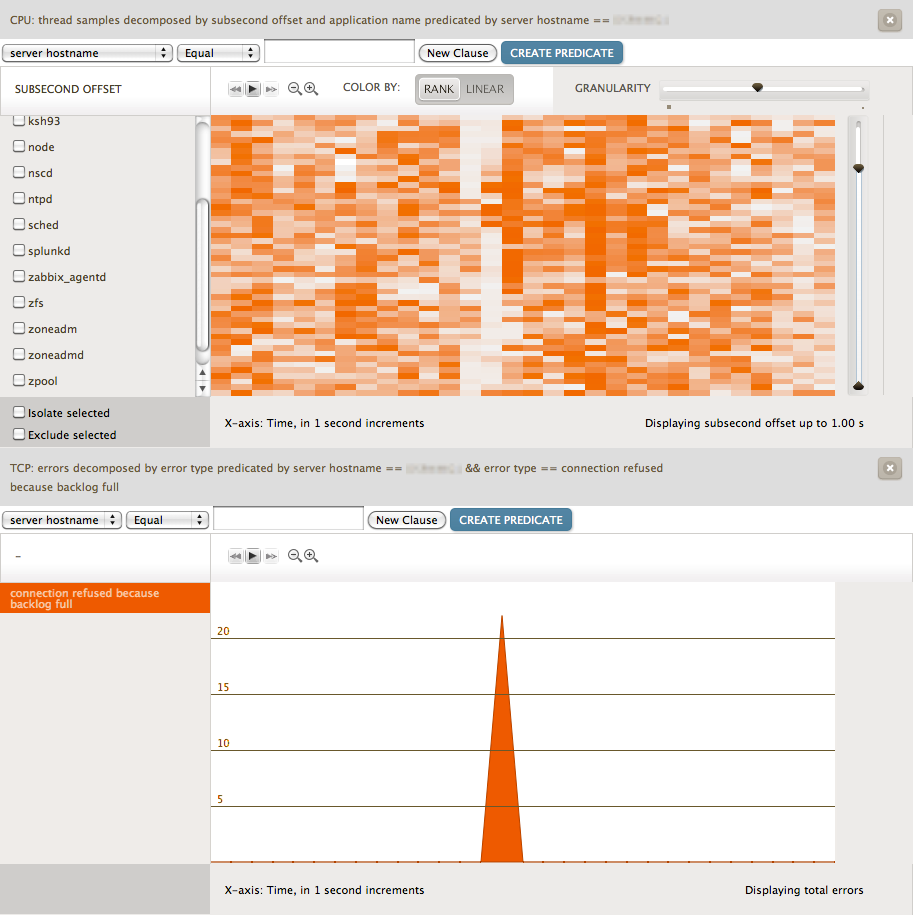Open server hostname dropdown in TCP panel
913x915 pixels.
tap(62, 520)
